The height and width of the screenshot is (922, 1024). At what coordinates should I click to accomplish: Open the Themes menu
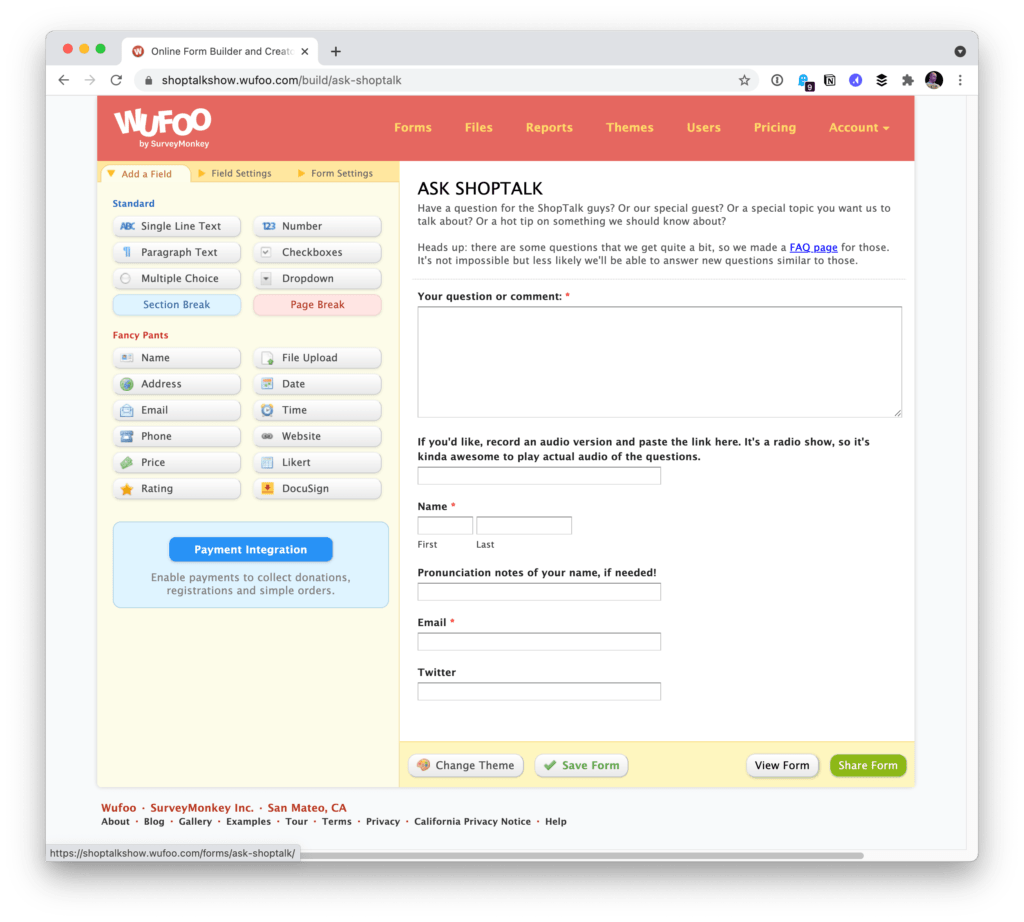click(x=630, y=127)
